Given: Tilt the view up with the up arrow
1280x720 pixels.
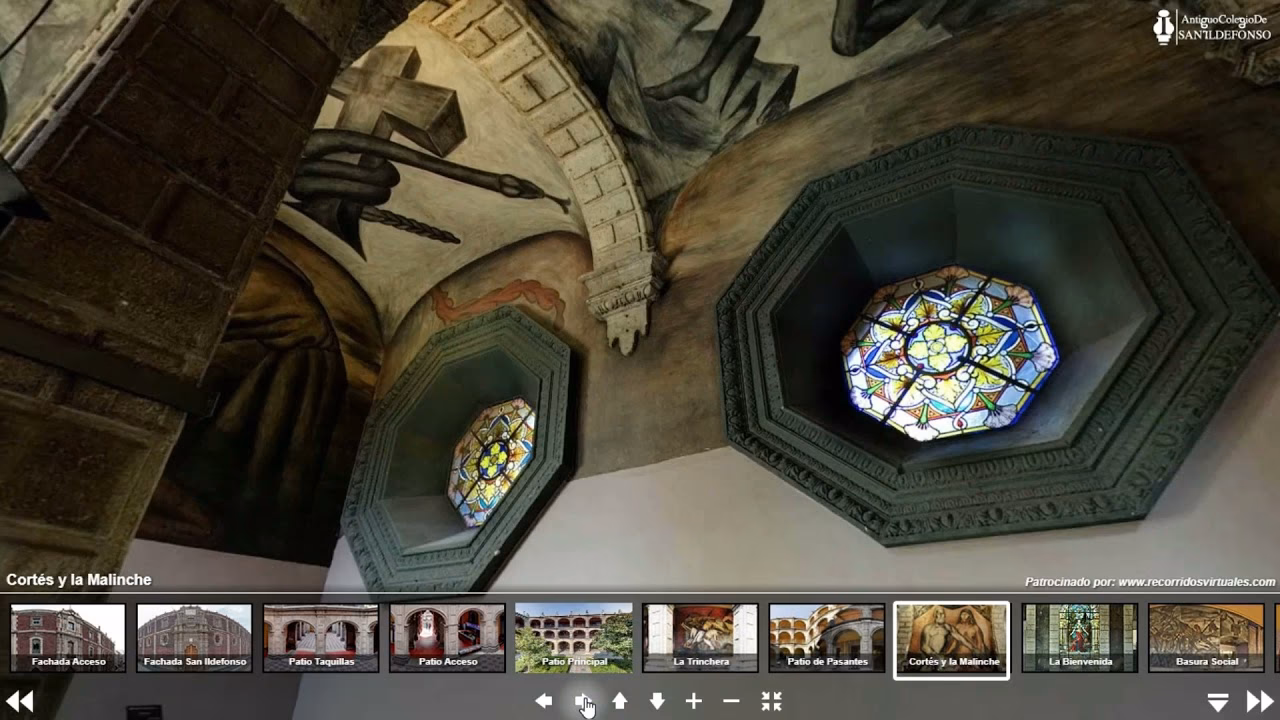Looking at the screenshot, I should 620,702.
